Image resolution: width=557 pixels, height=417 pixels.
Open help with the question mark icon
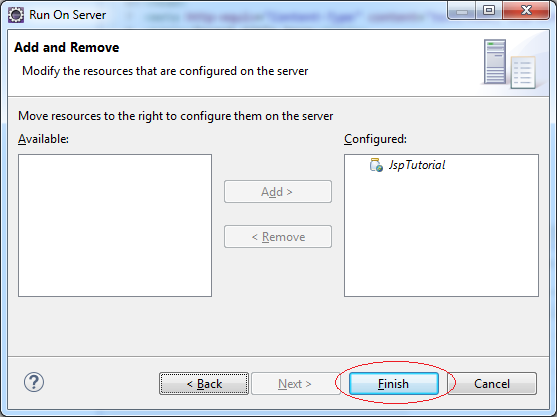click(x=34, y=382)
